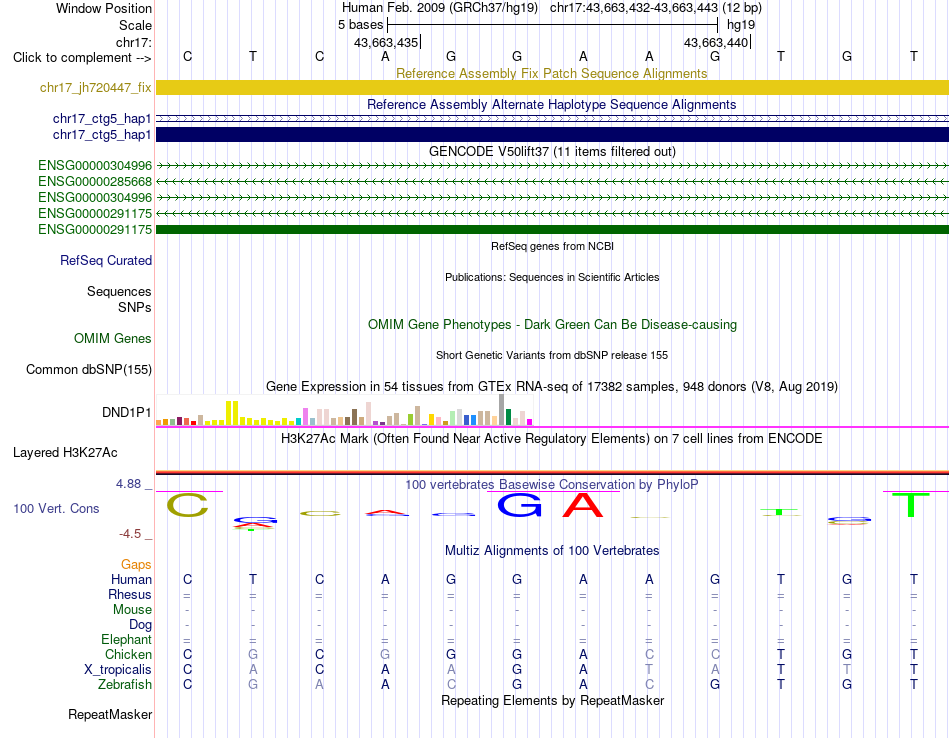The height and width of the screenshot is (738, 950).
Task: Open the Alternate Haplotype Sequence Alignments title
Action: [x=551, y=104]
